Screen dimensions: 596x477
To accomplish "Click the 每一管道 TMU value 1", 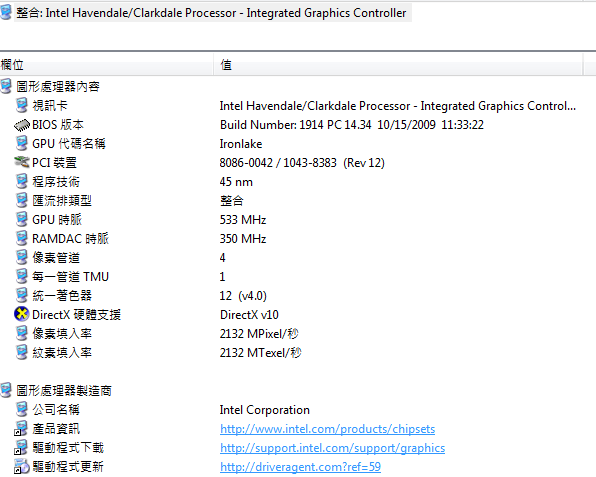I will (x=222, y=277).
